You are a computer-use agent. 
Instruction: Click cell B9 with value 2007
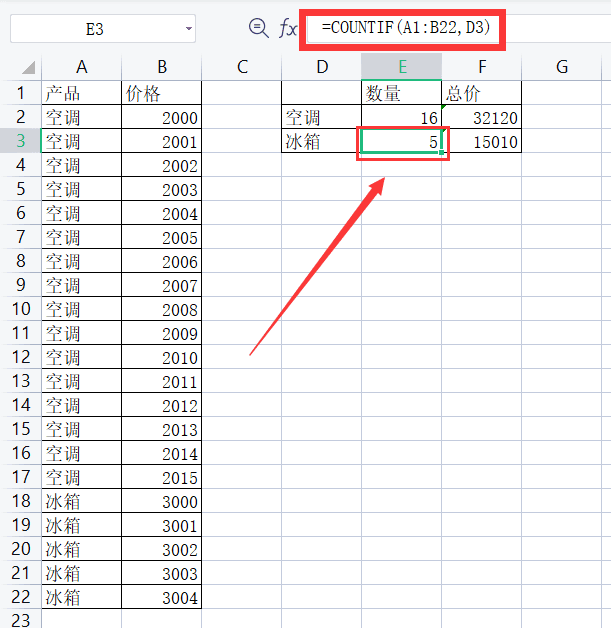(x=162, y=285)
